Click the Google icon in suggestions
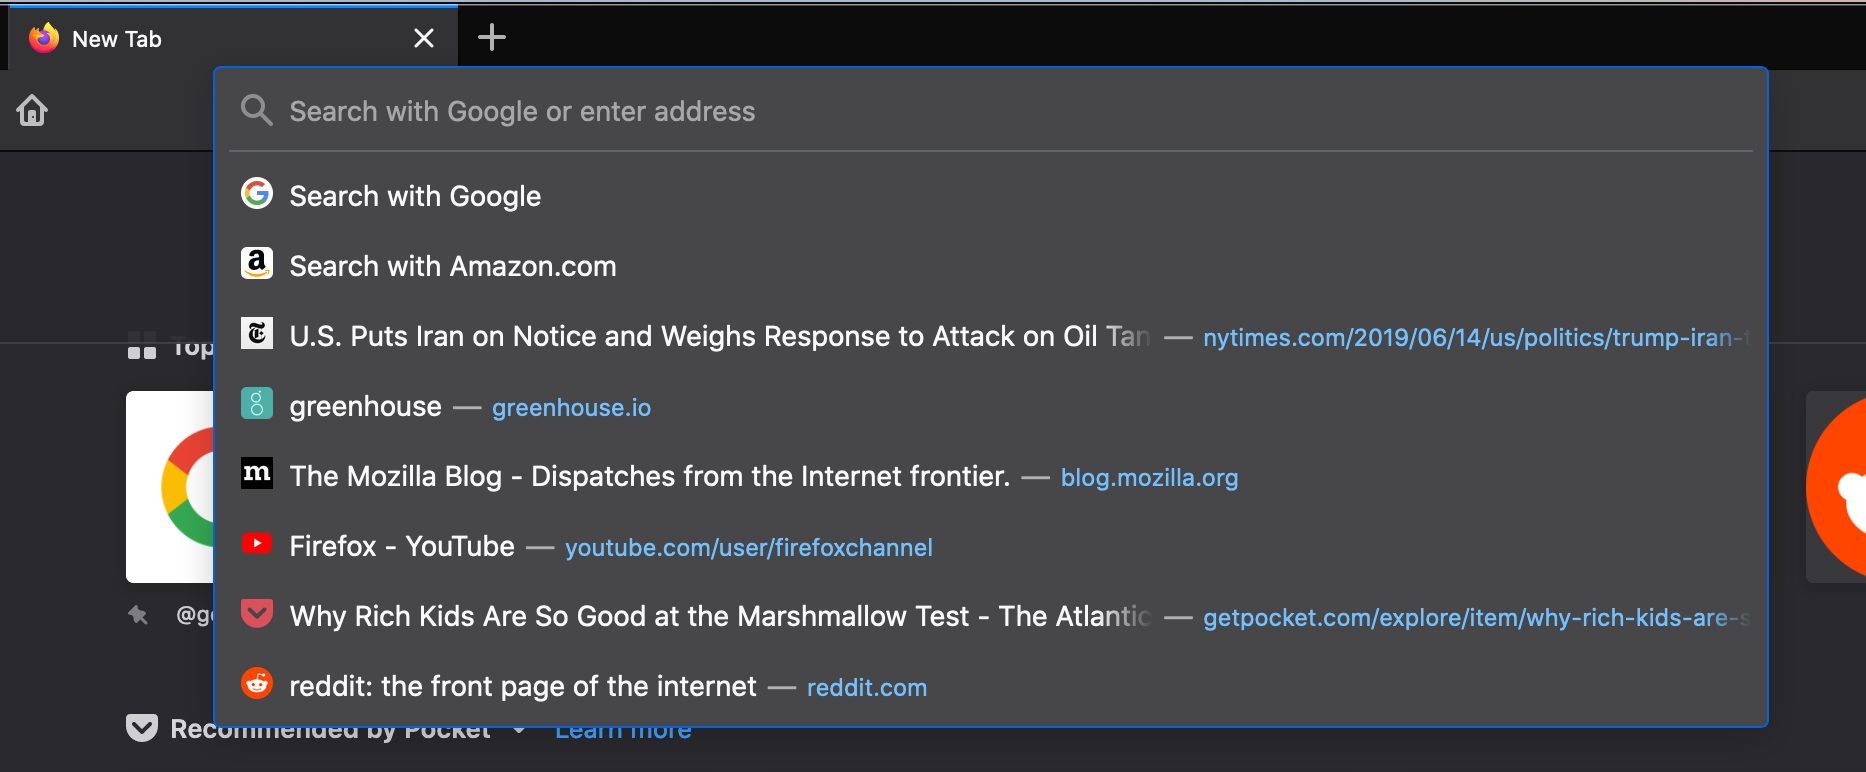The height and width of the screenshot is (772, 1866). tap(257, 194)
